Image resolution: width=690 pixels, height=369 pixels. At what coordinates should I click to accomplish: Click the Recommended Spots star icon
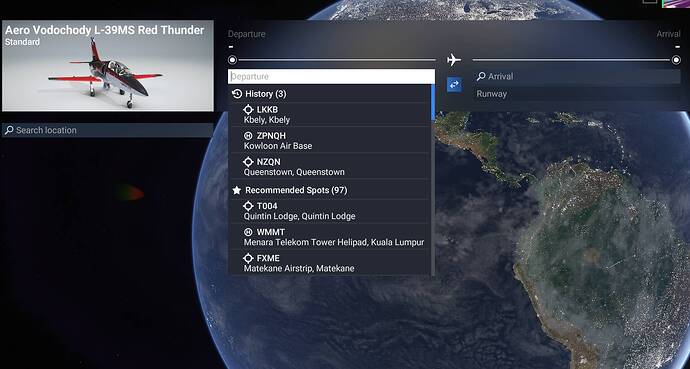237,190
